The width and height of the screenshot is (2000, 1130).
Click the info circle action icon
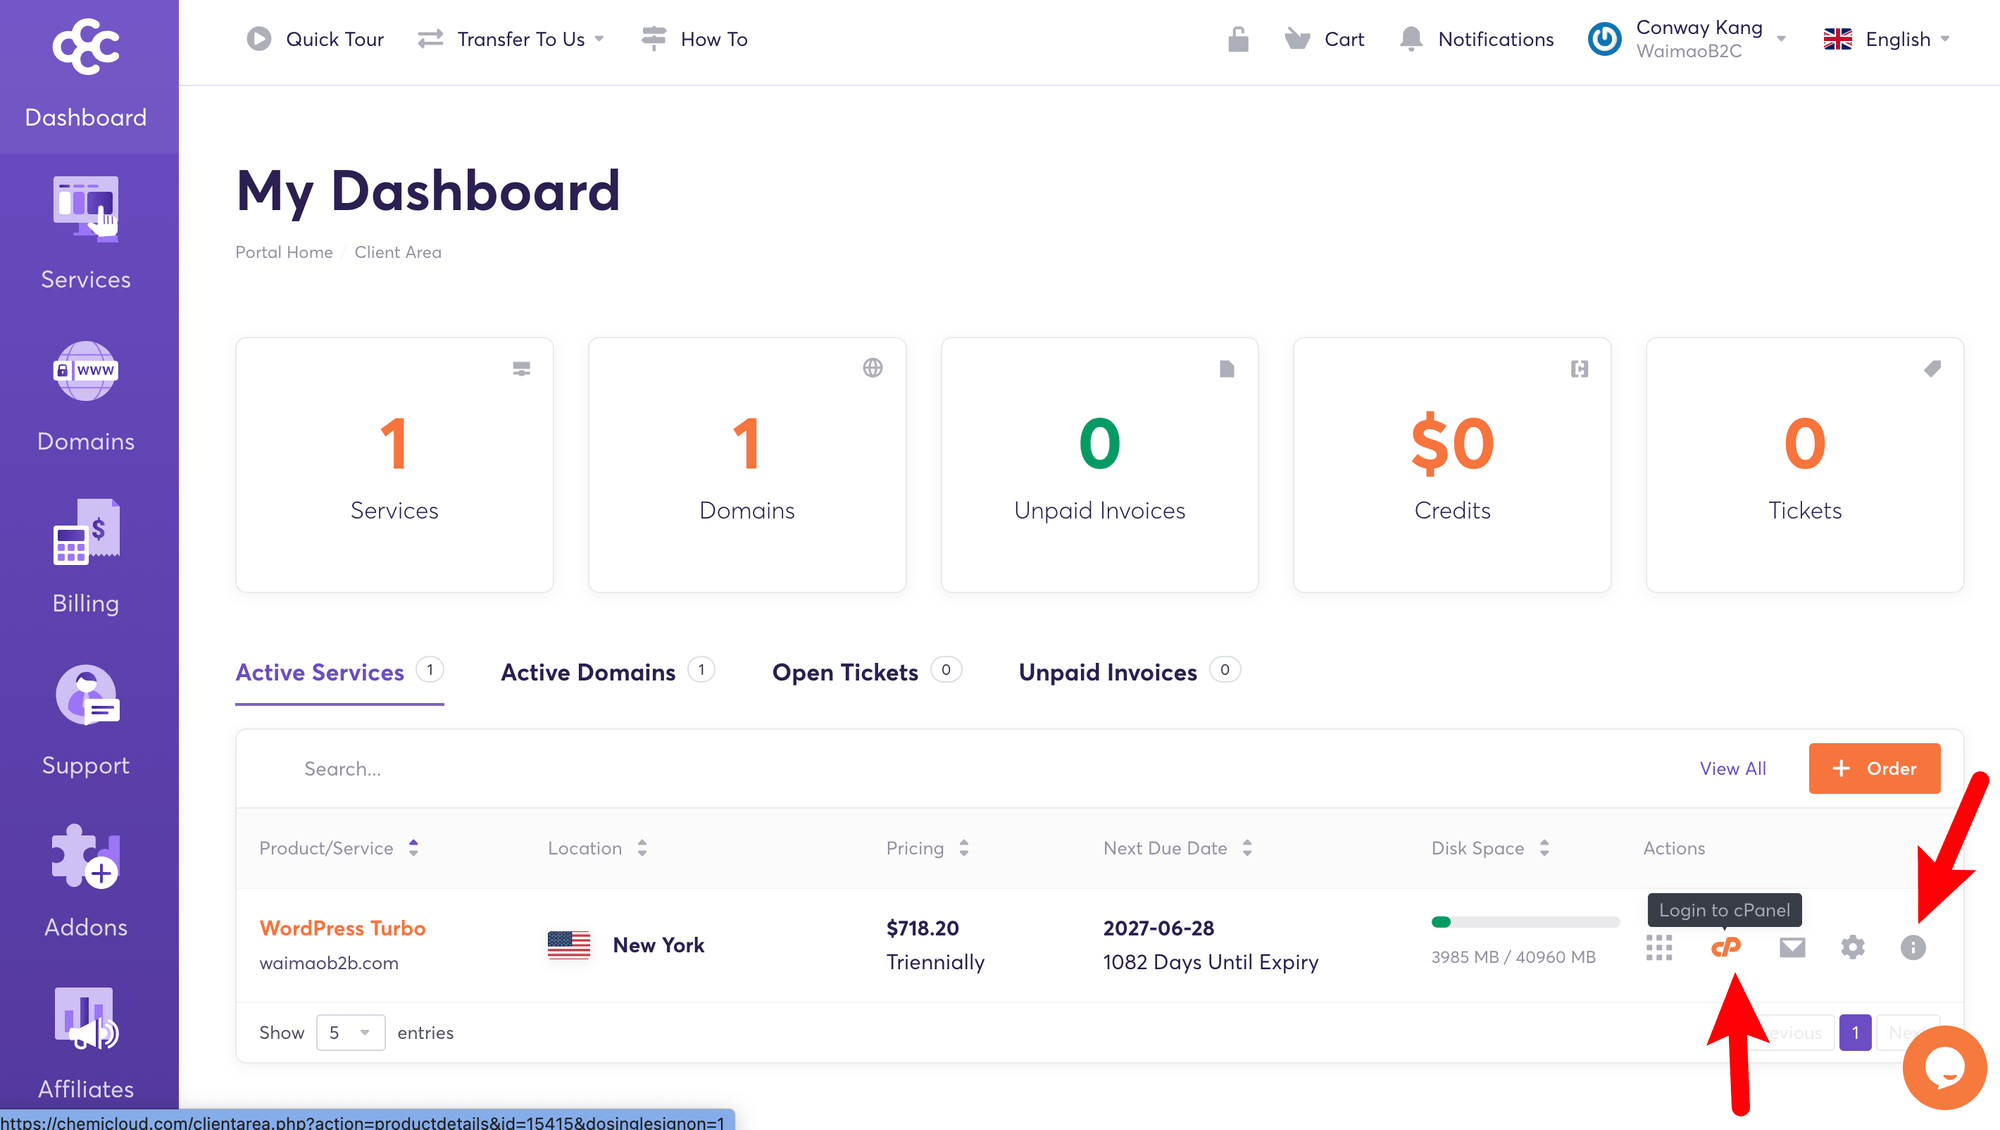click(1912, 947)
